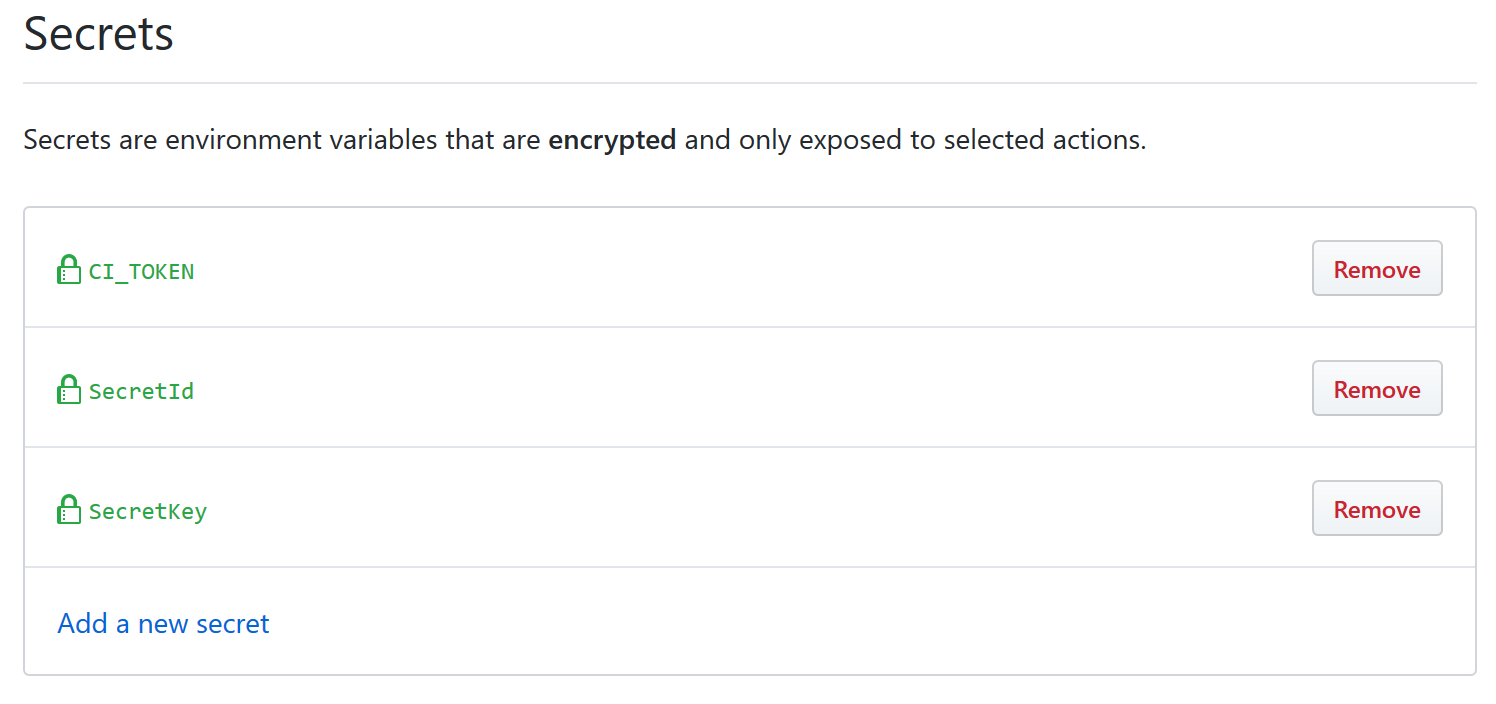Click the lock icon beside CI_TOKEN
The height and width of the screenshot is (704, 1496).
(68, 270)
